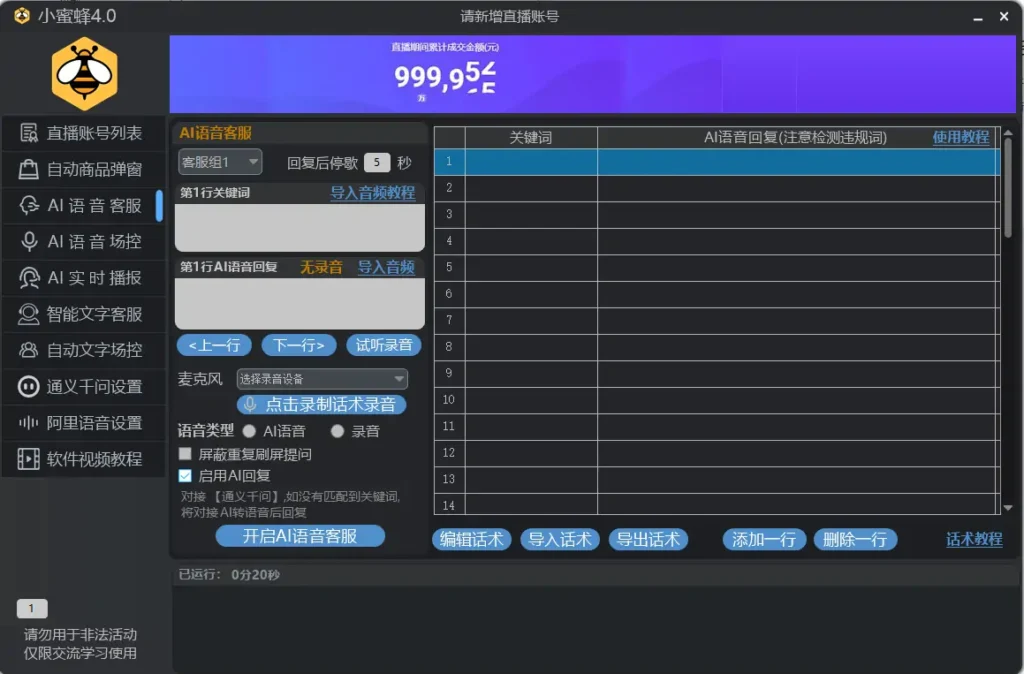Image resolution: width=1024 pixels, height=674 pixels.
Task: Click the 自动商品弹窗 shopping bag icon
Action: point(28,169)
